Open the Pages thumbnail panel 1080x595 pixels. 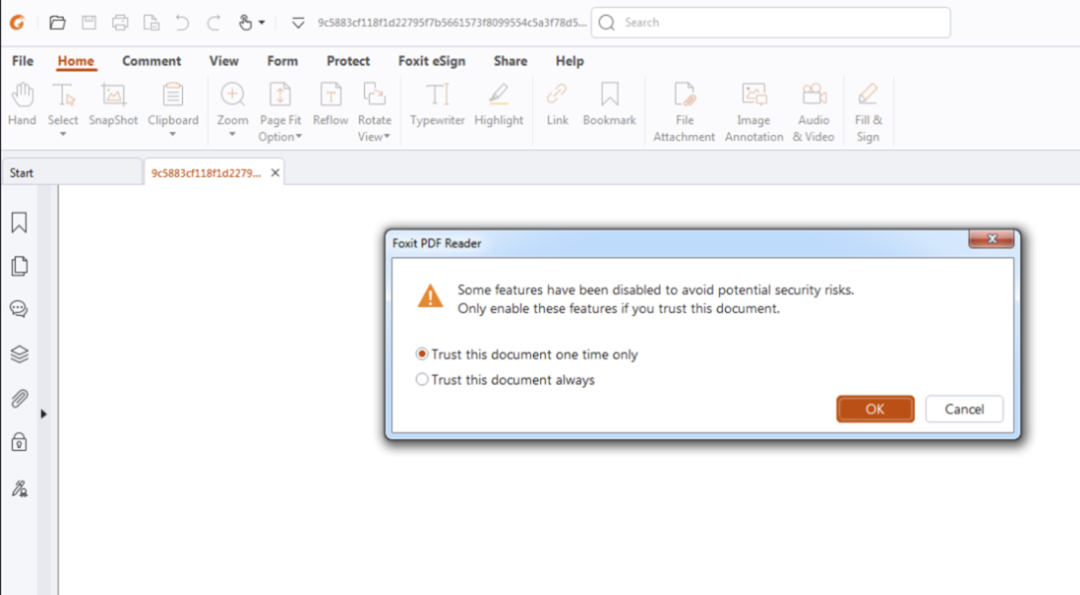tap(19, 266)
